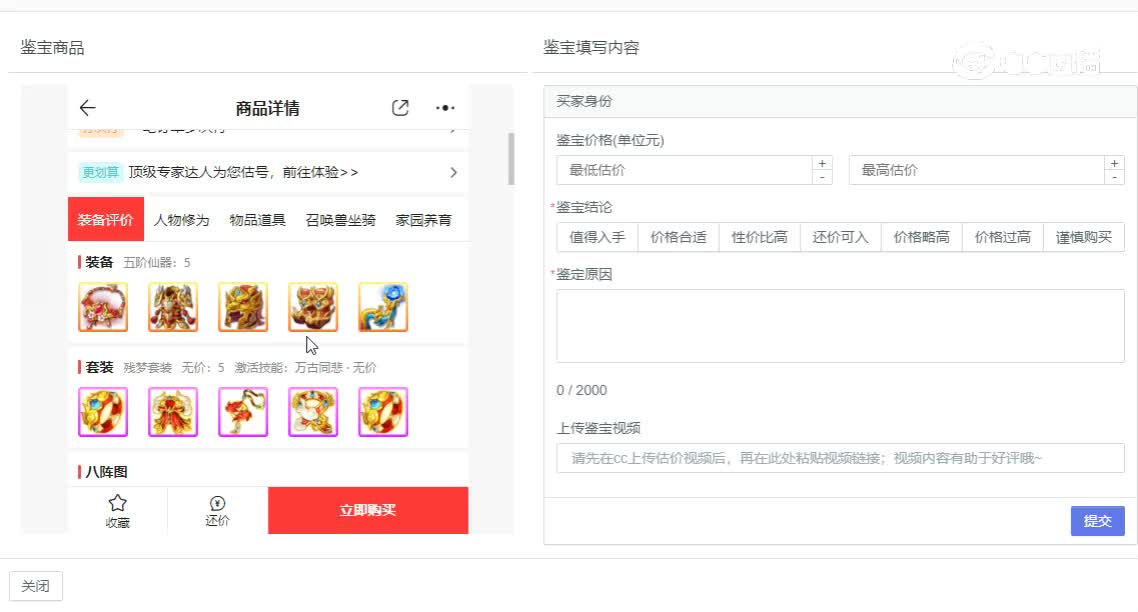
Task: Select the second 装备 armor item thumbnail
Action: 173,307
